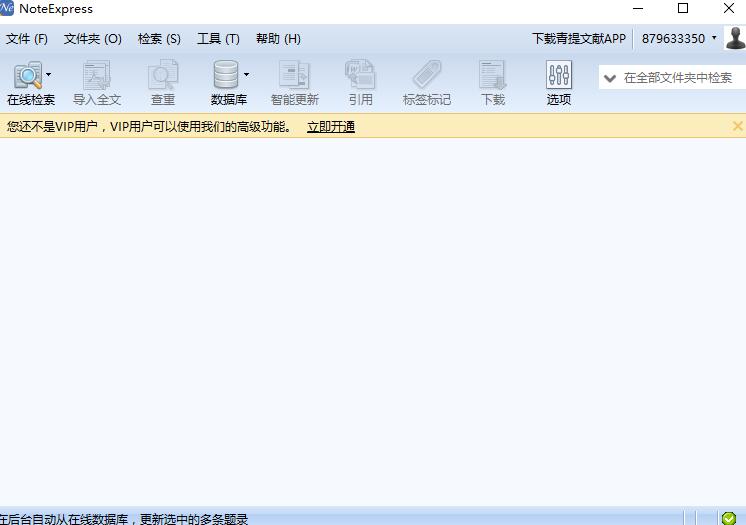746x525 pixels.
Task: Maximize the NoteExpress window
Action: coord(683,8)
